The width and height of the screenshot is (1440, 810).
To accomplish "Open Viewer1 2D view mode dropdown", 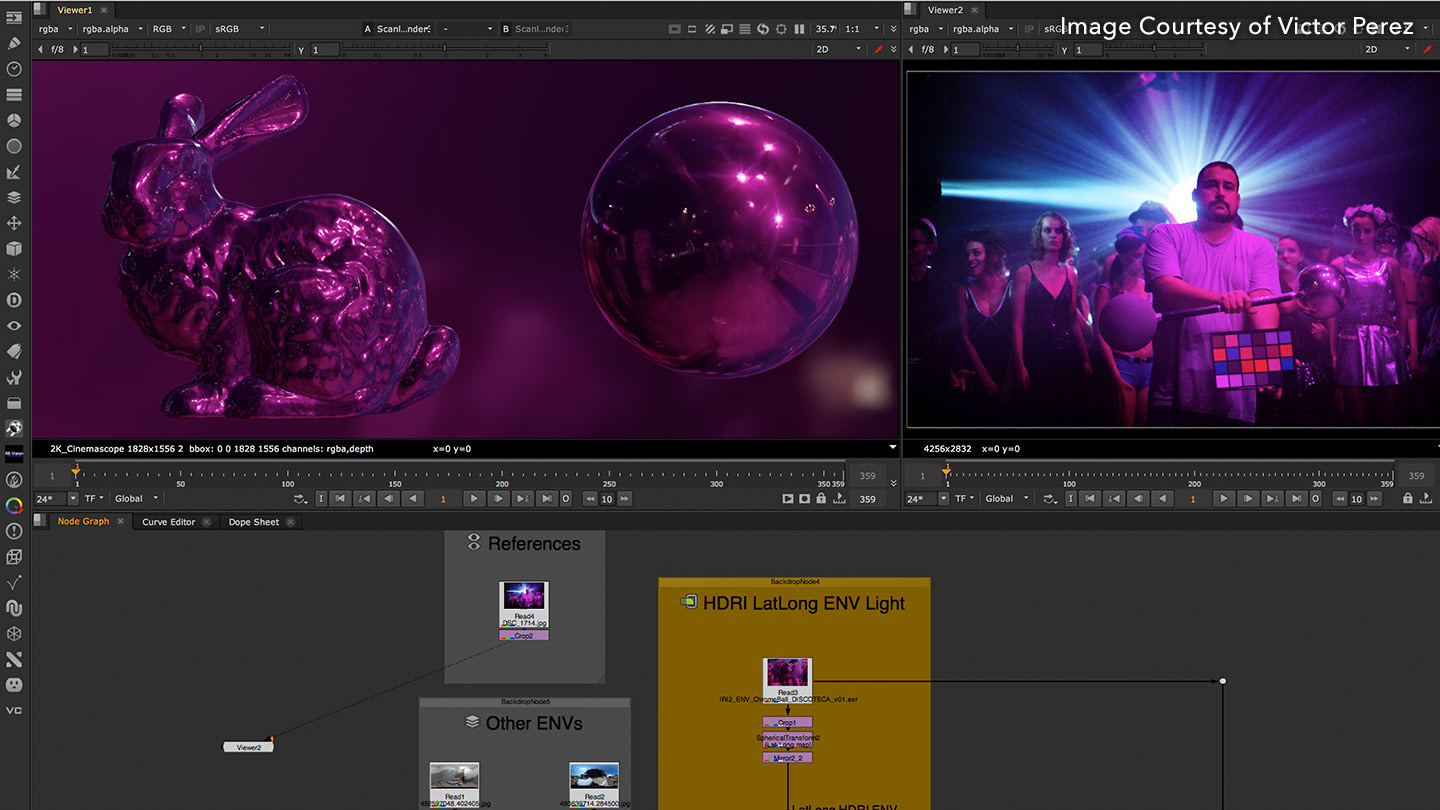I will (x=838, y=49).
